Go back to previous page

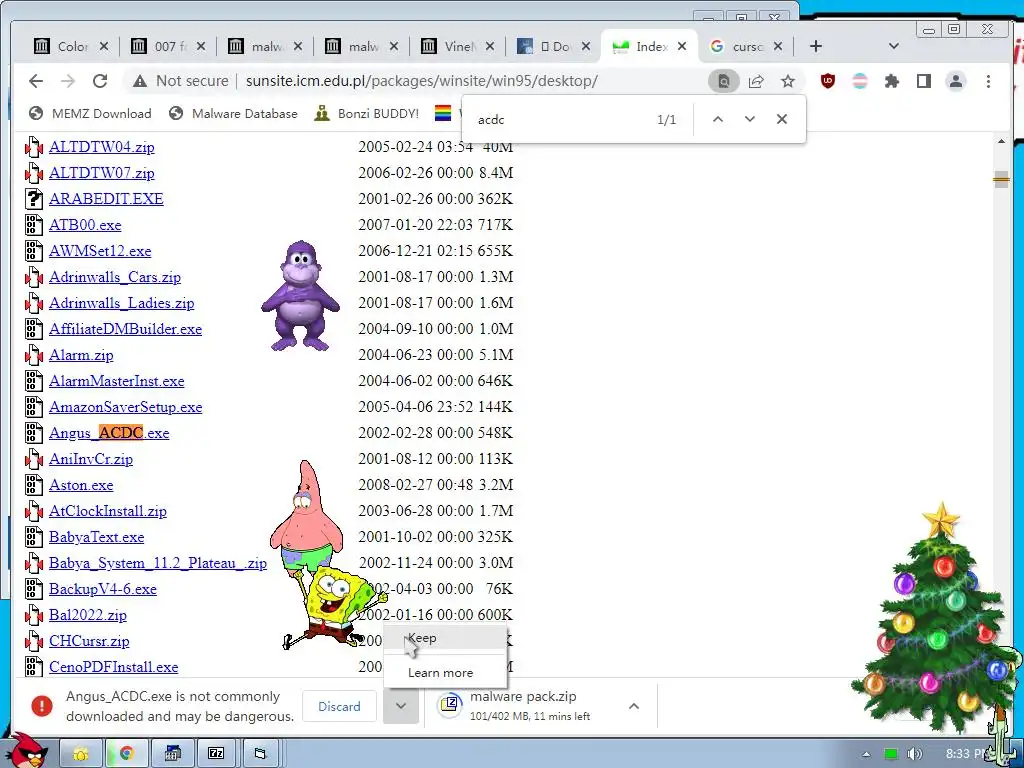(36, 81)
